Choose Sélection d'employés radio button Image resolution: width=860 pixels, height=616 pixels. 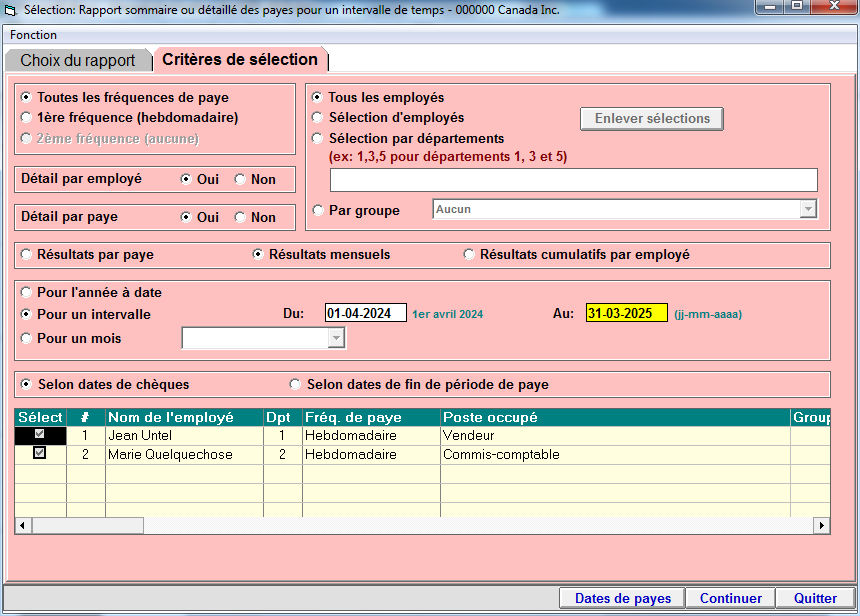[318, 118]
